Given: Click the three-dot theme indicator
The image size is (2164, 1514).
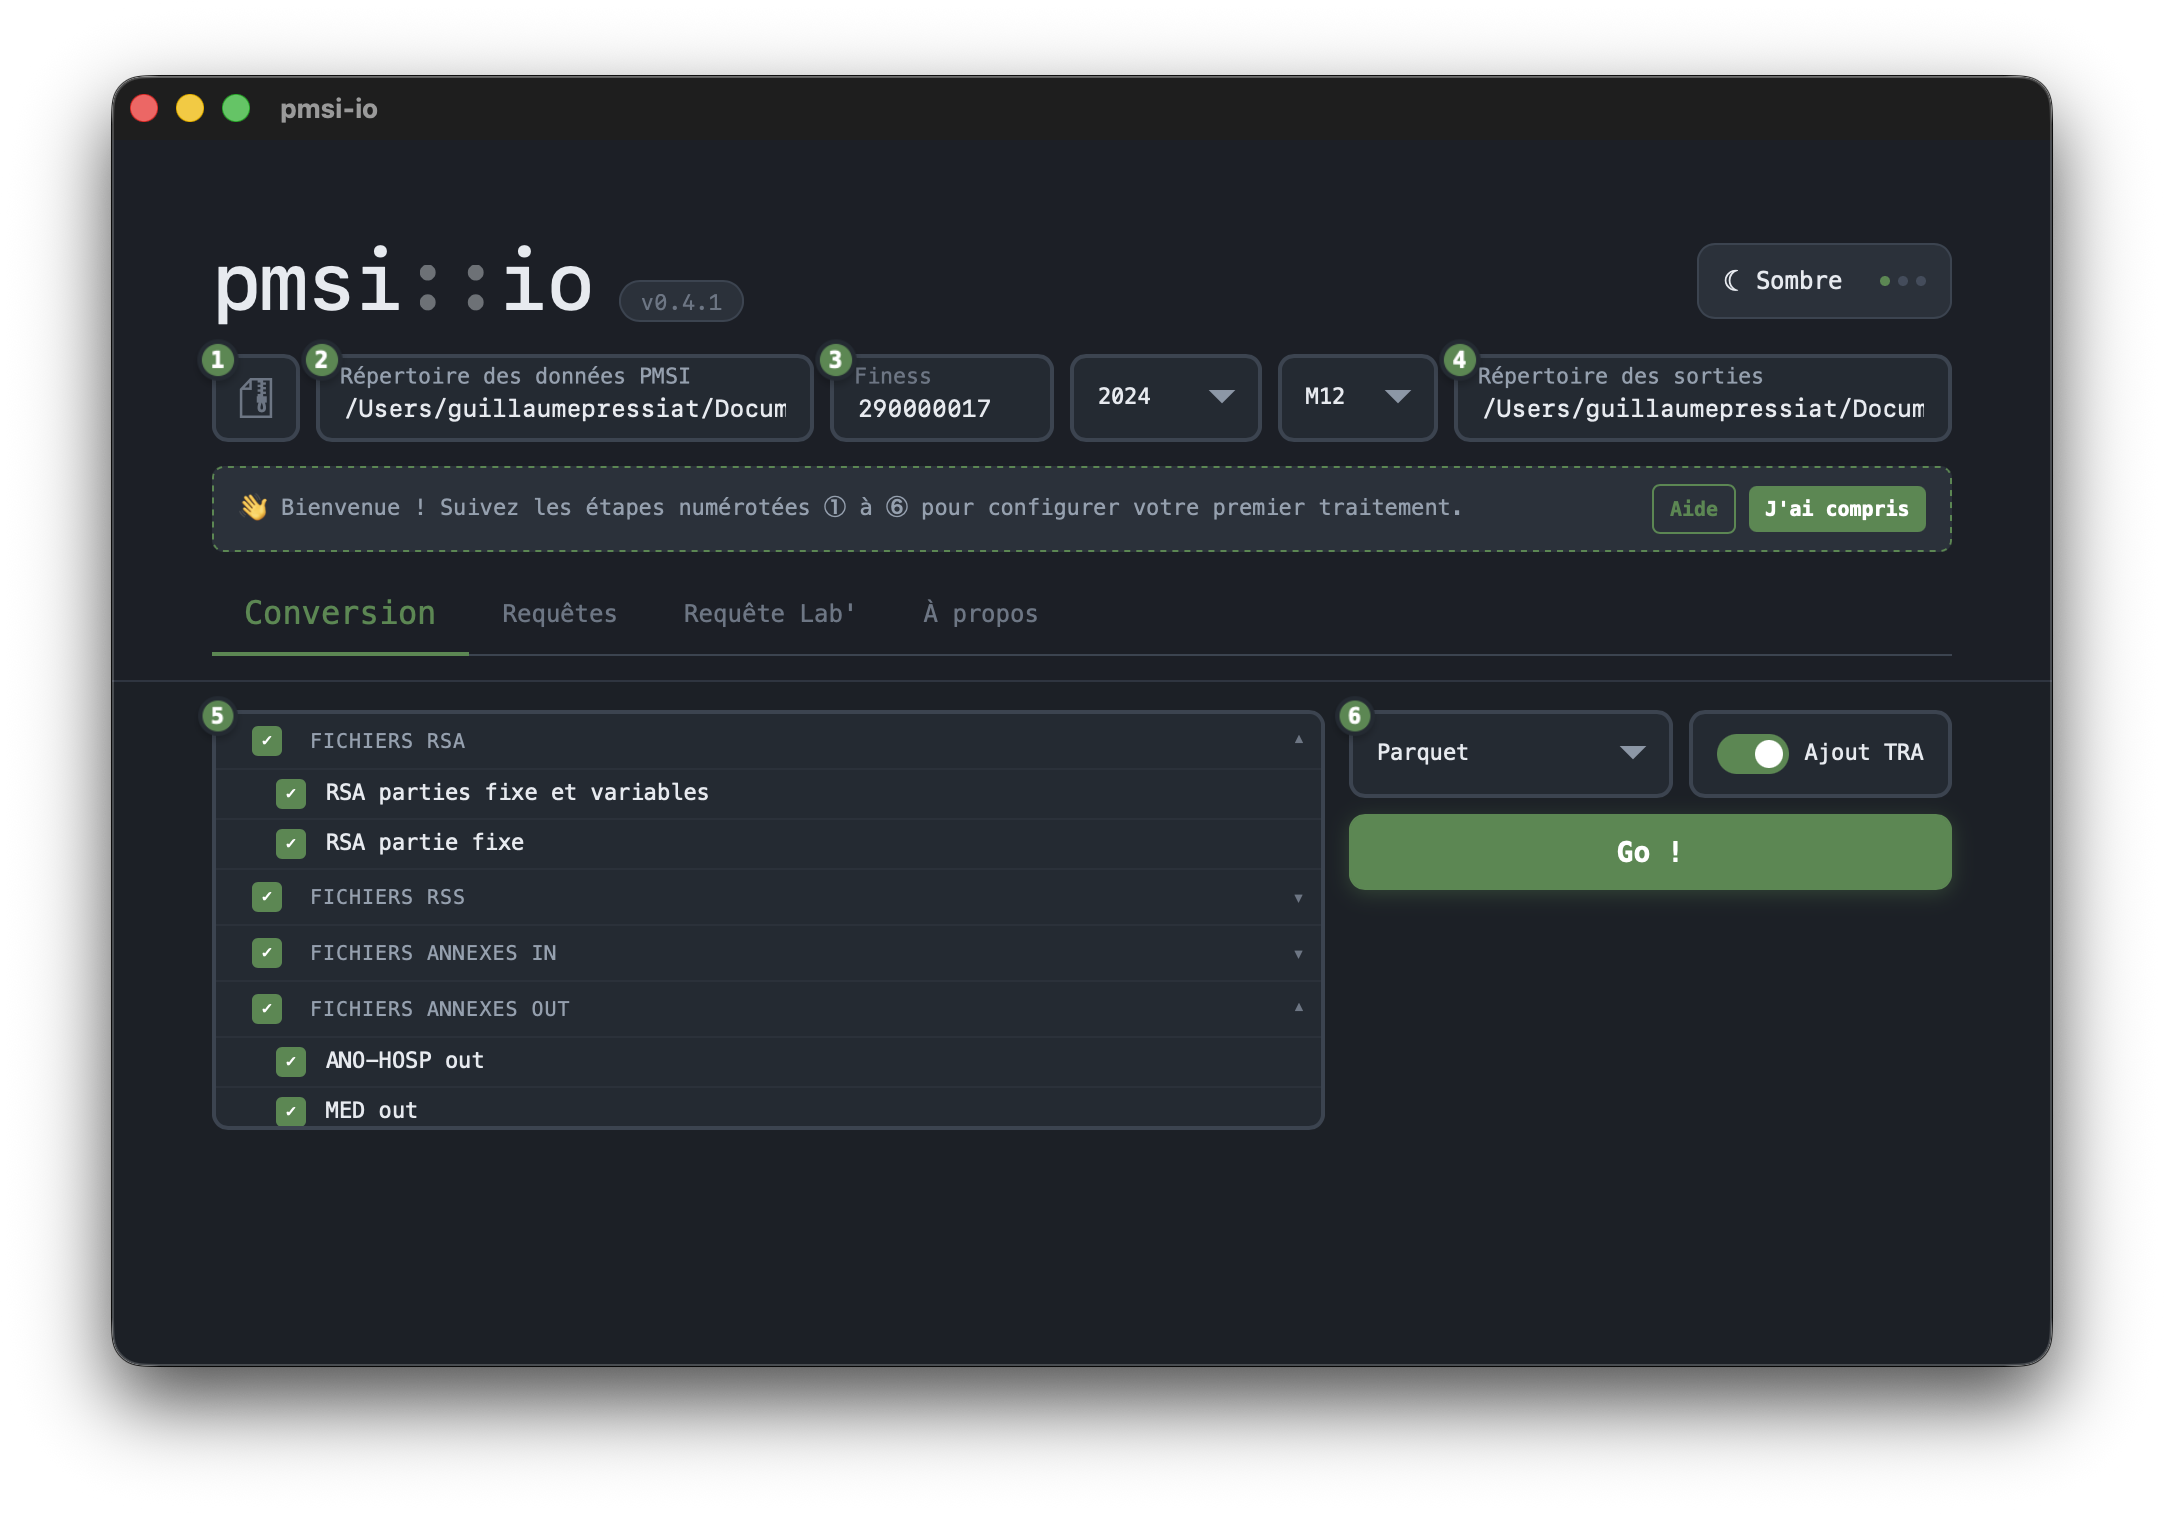Looking at the screenshot, I should (1902, 281).
